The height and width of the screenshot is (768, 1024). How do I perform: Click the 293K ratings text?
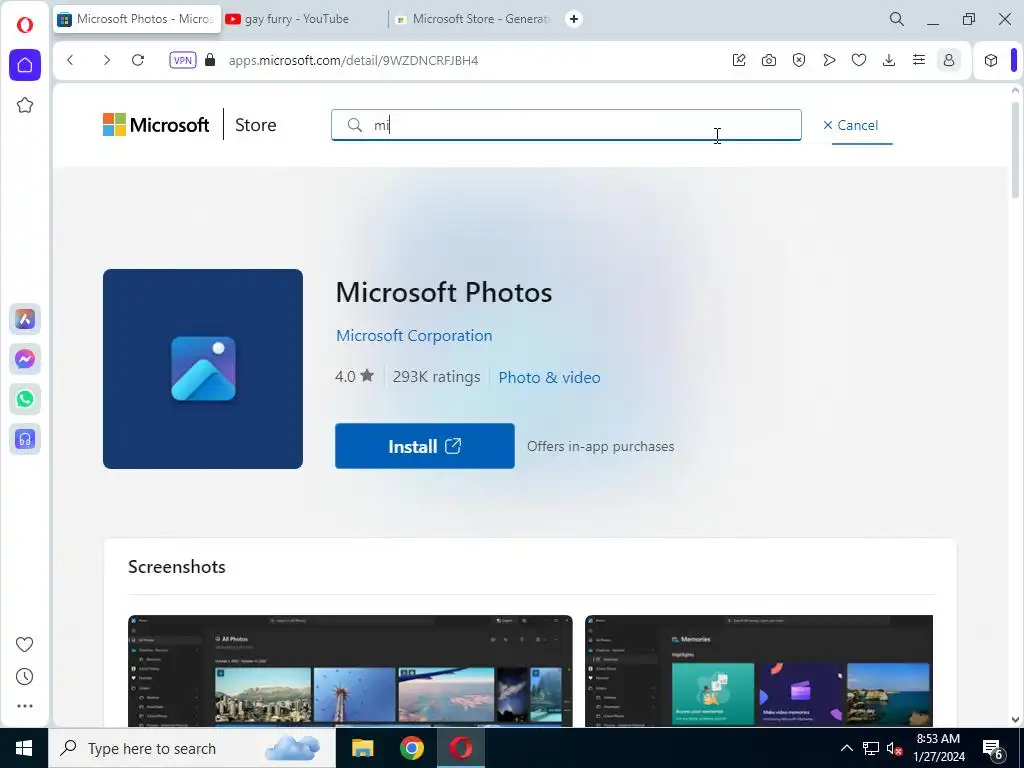[436, 377]
